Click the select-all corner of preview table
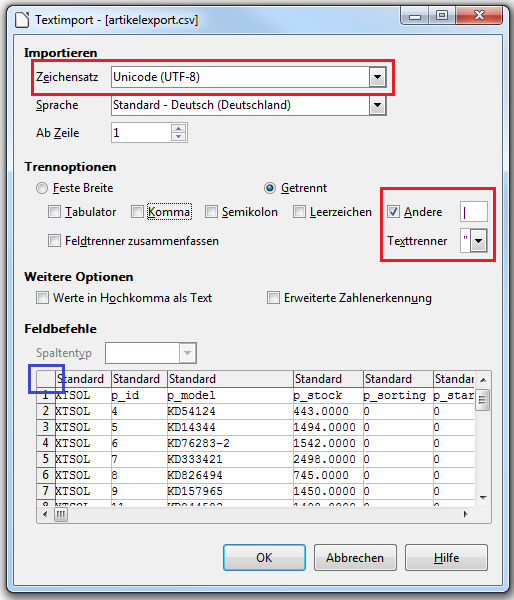This screenshot has height=600, width=514. pyautogui.click(x=46, y=379)
